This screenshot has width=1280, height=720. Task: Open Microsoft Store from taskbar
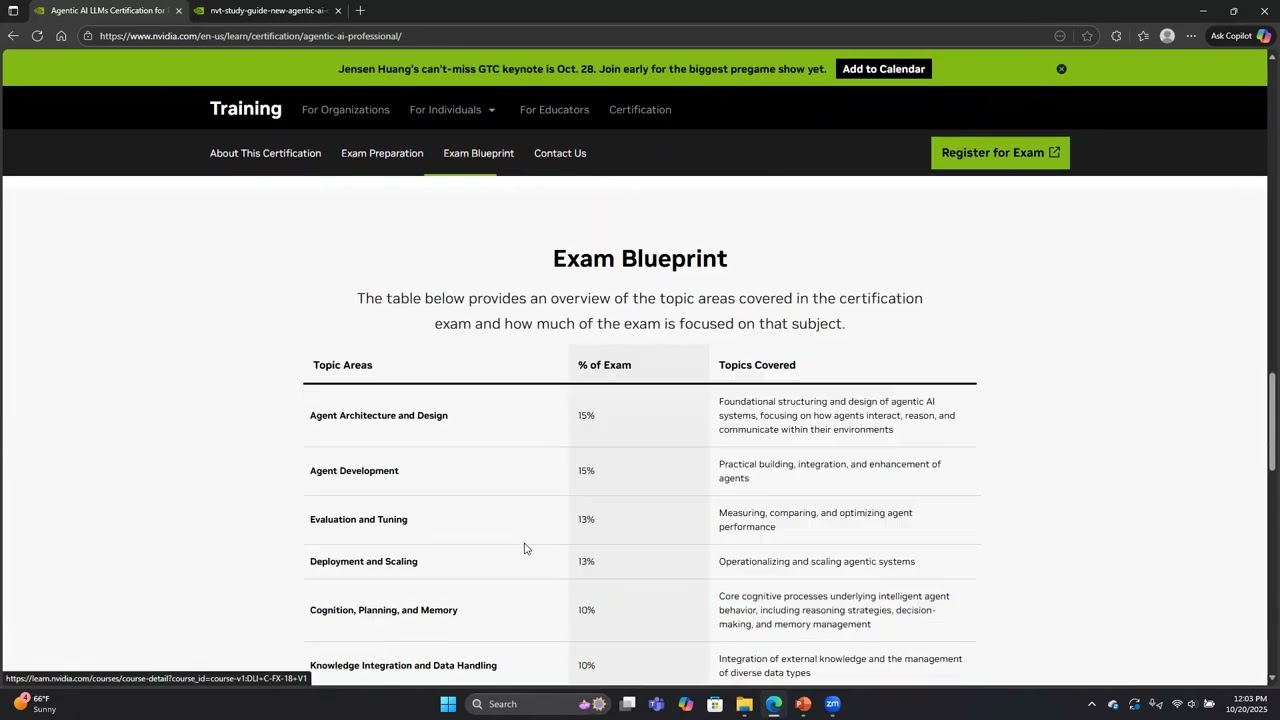coord(715,704)
